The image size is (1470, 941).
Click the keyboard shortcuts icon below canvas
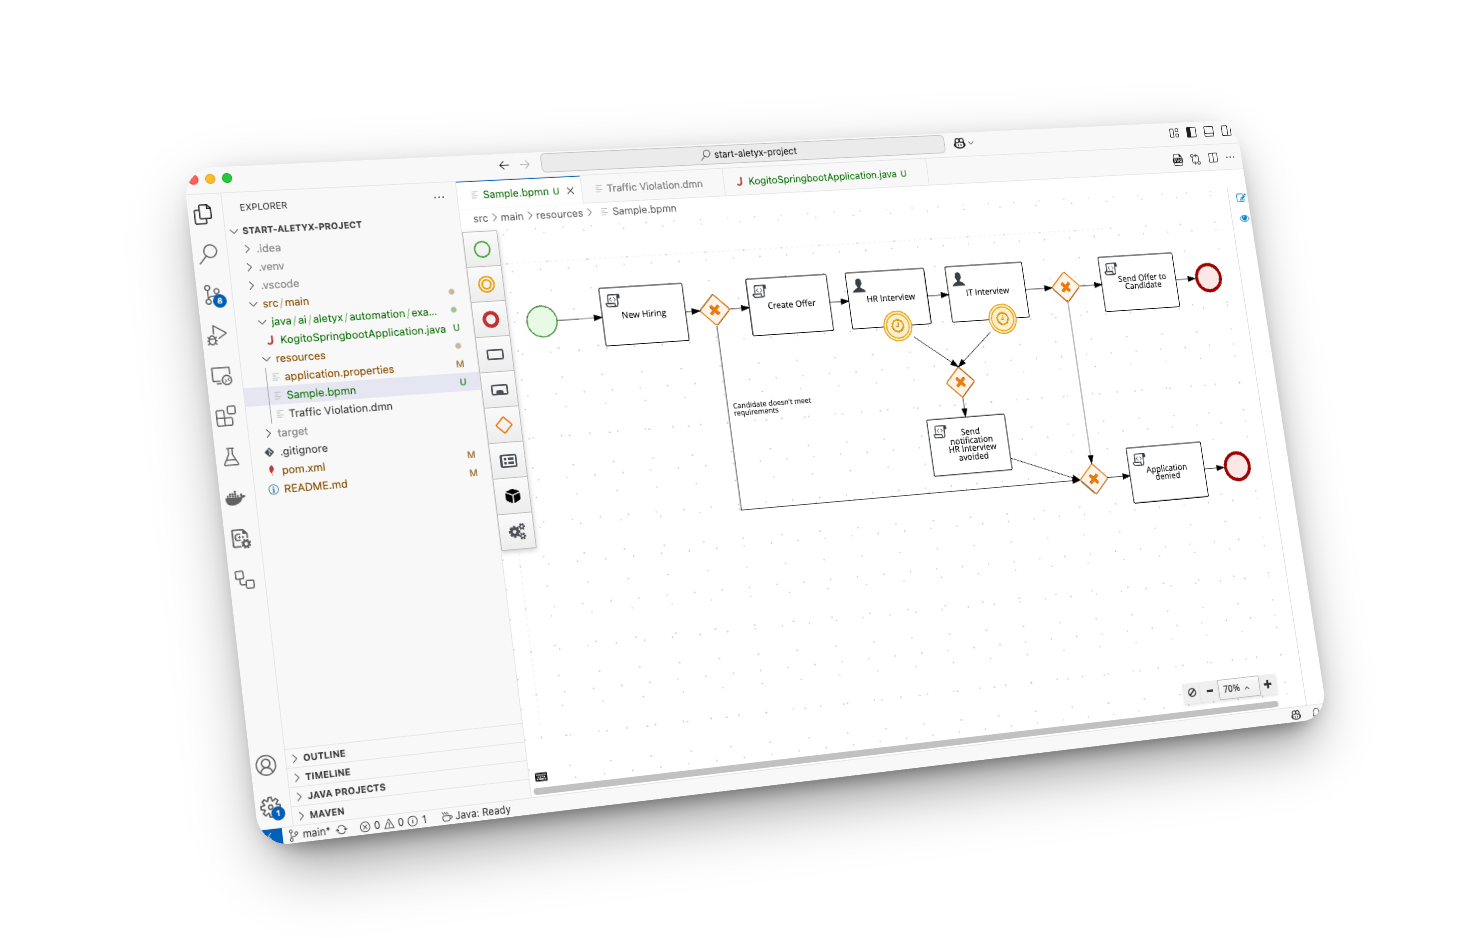coord(541,776)
